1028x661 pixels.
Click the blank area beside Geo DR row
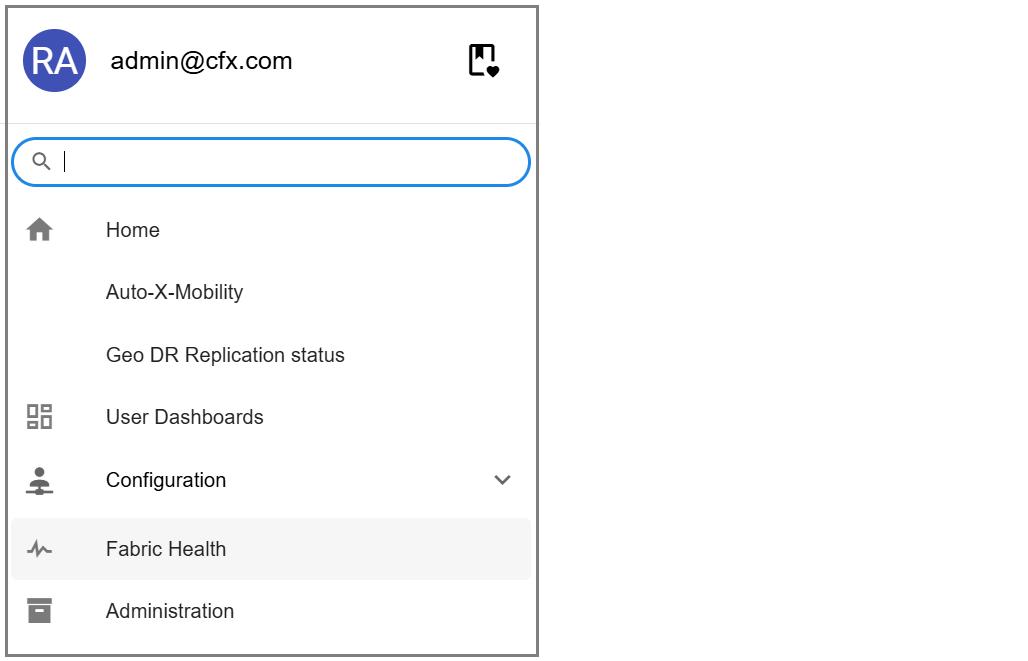click(440, 355)
